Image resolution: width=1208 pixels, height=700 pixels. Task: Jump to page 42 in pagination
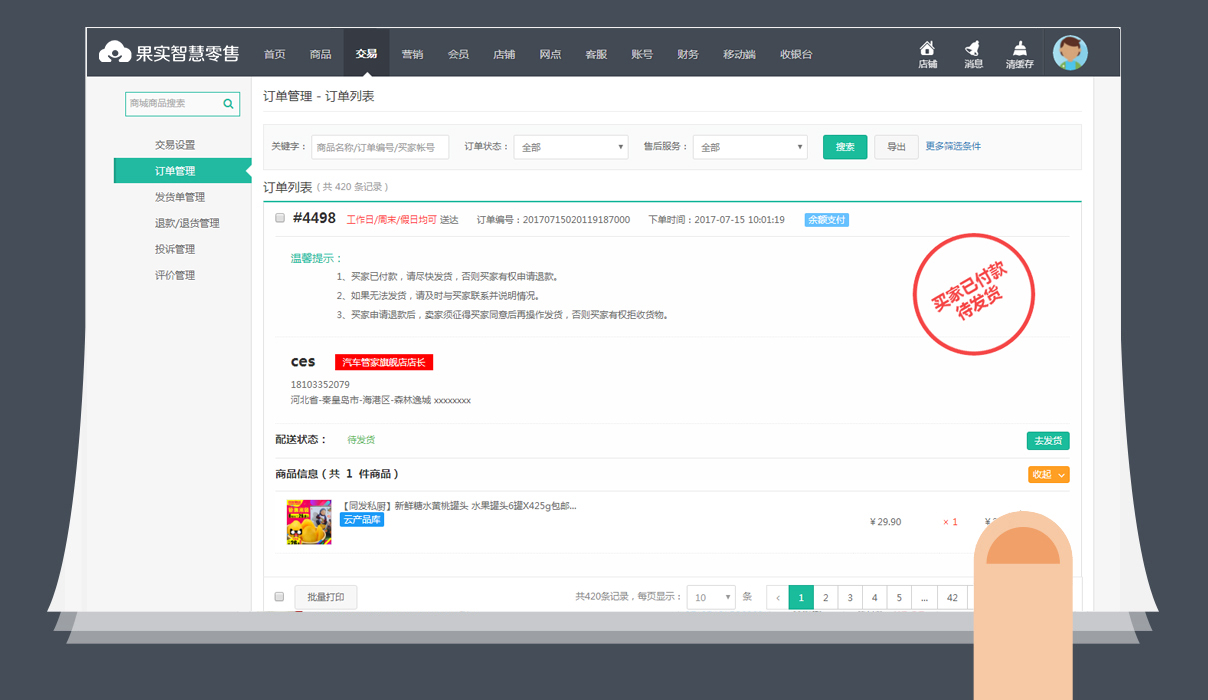tap(951, 596)
